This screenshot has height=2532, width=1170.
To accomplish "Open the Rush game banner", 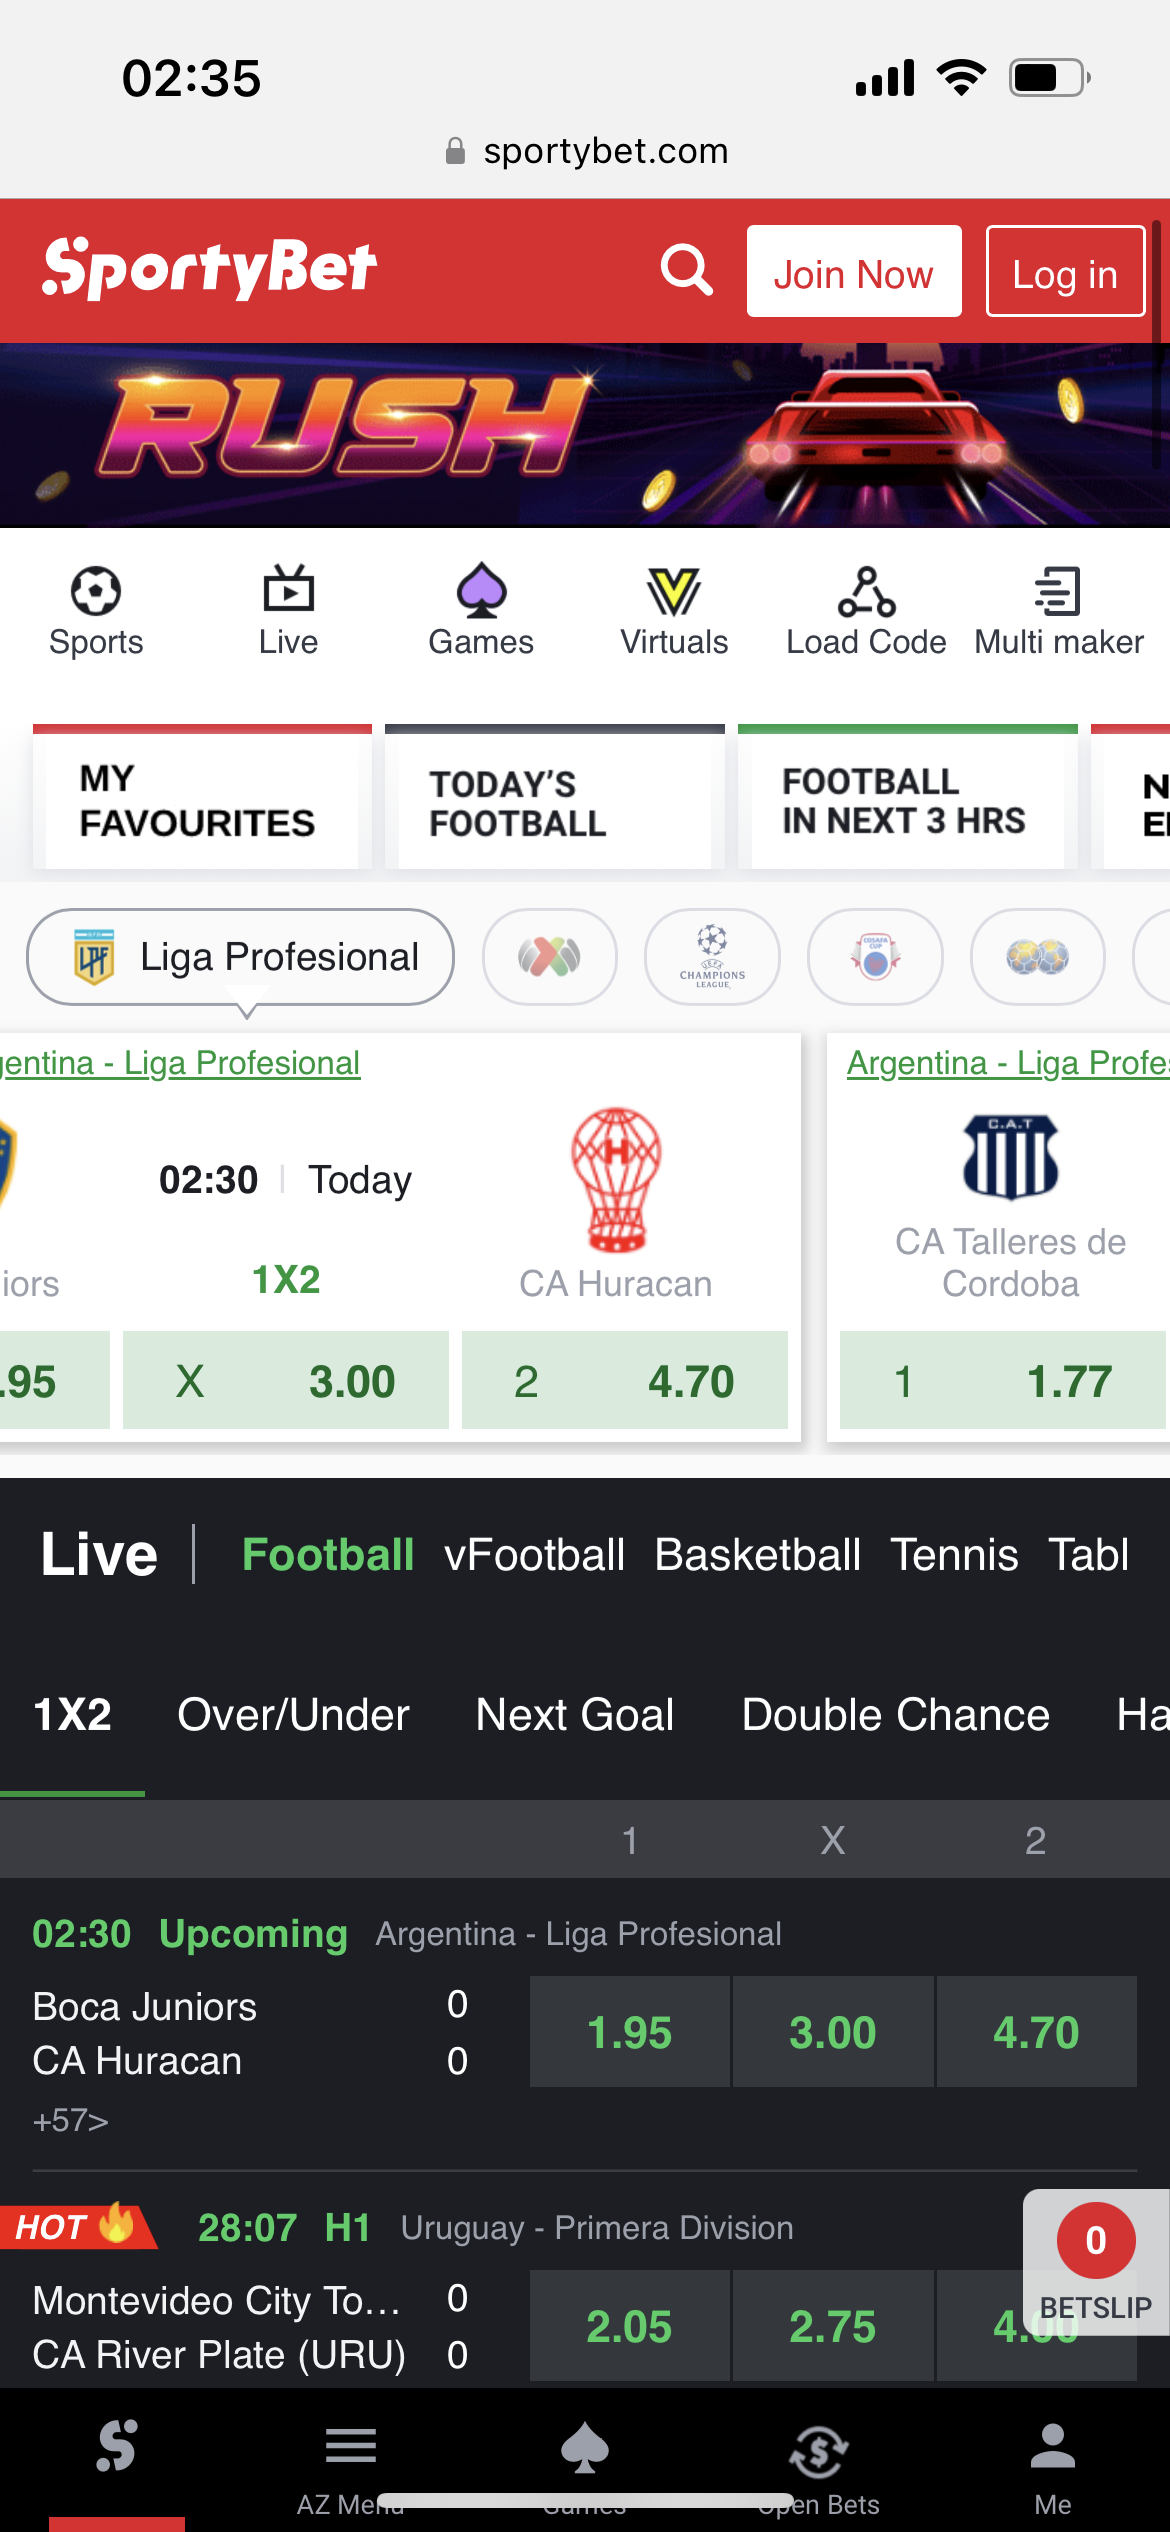I will (x=585, y=435).
